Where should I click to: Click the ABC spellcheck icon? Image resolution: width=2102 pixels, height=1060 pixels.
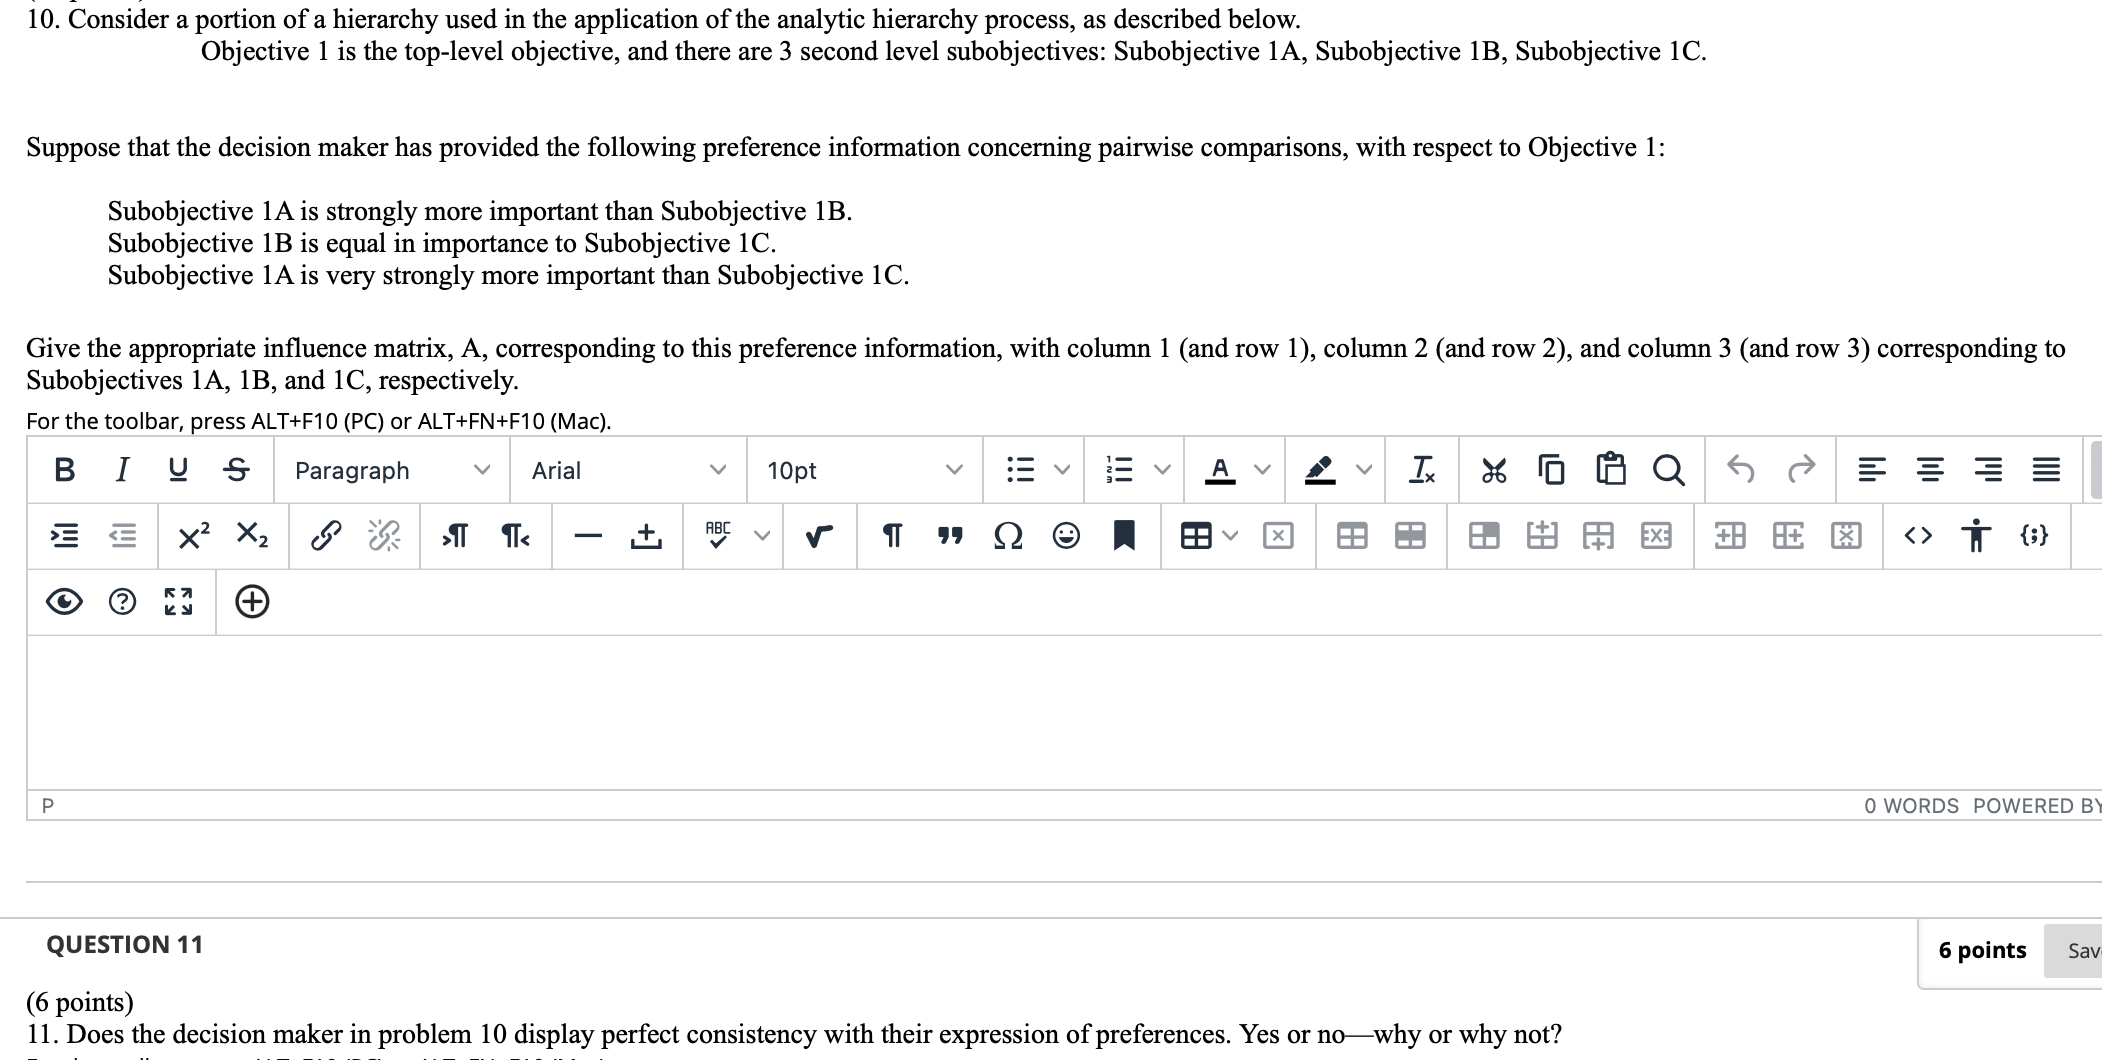tap(718, 537)
